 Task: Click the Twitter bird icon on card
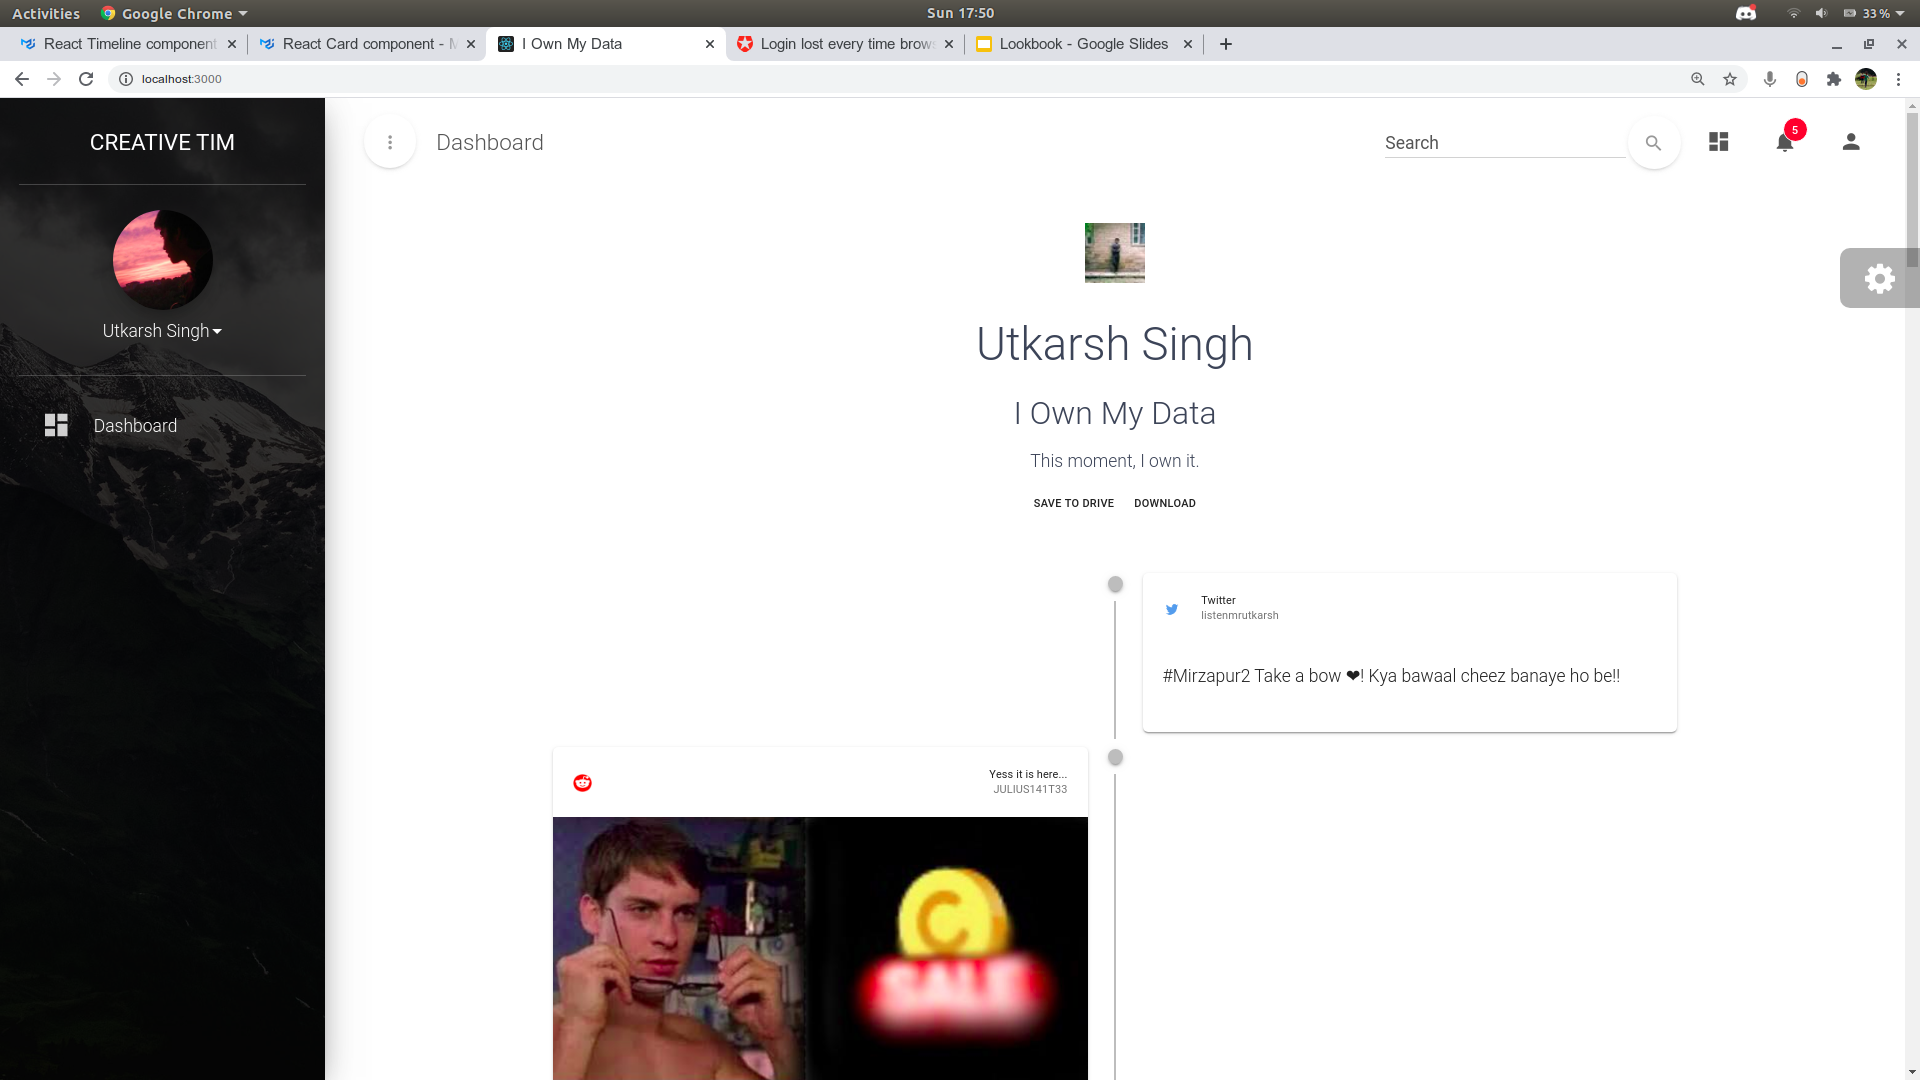(1172, 609)
